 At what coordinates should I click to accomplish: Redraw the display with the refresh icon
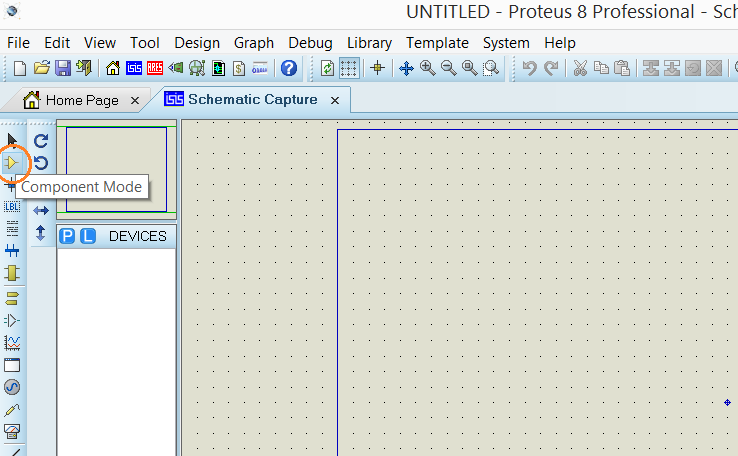click(328, 68)
